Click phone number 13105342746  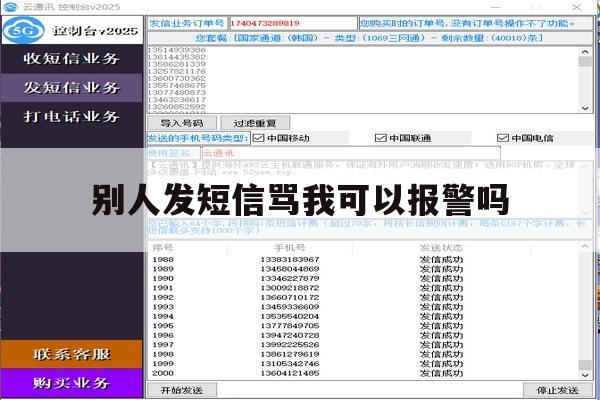290,364
